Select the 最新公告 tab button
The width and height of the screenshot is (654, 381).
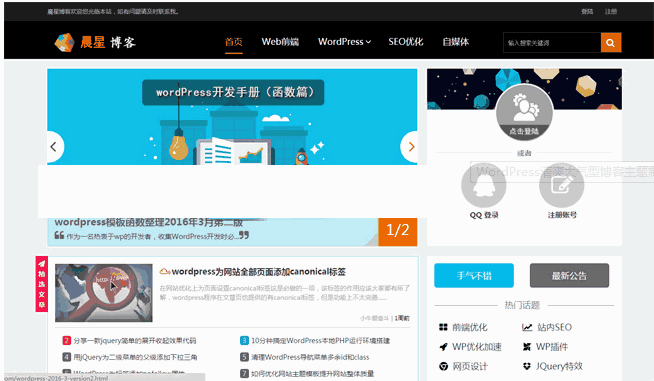[569, 275]
